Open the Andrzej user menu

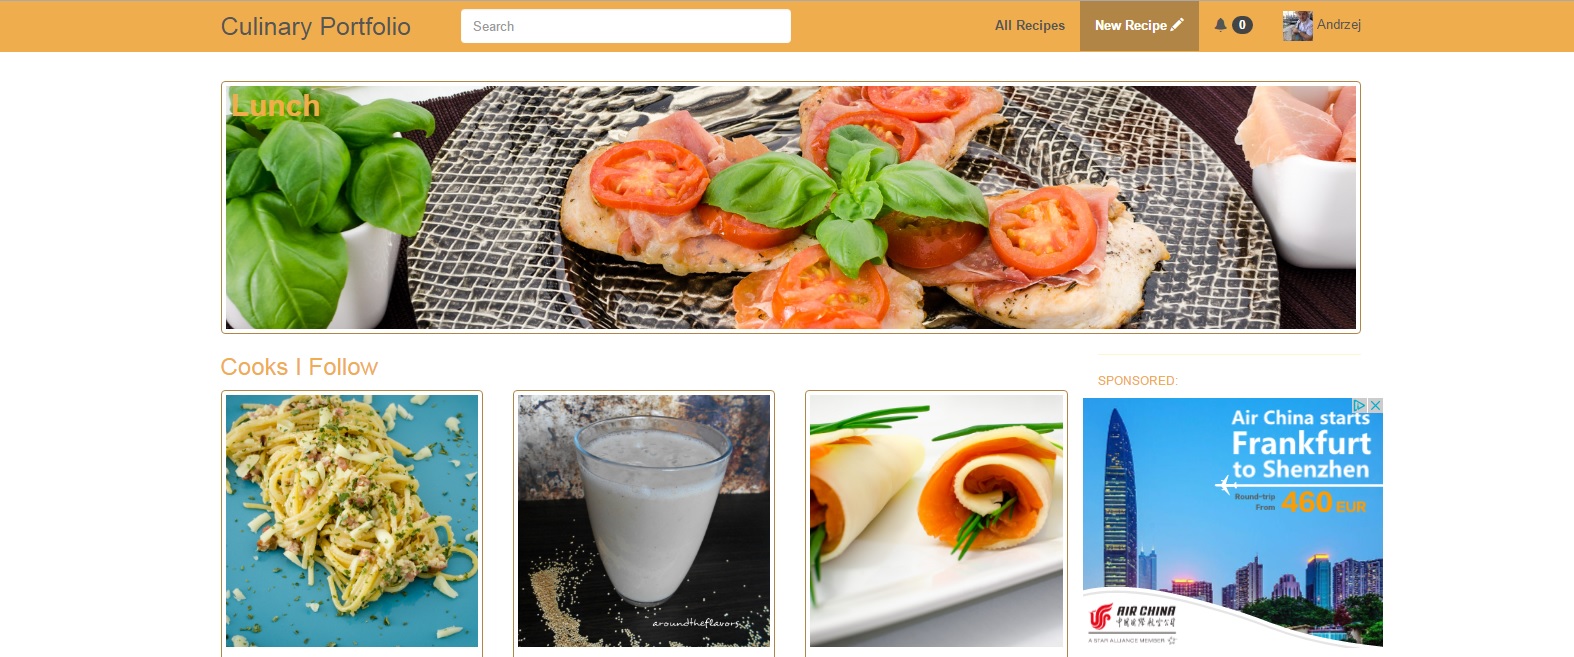coord(1322,26)
